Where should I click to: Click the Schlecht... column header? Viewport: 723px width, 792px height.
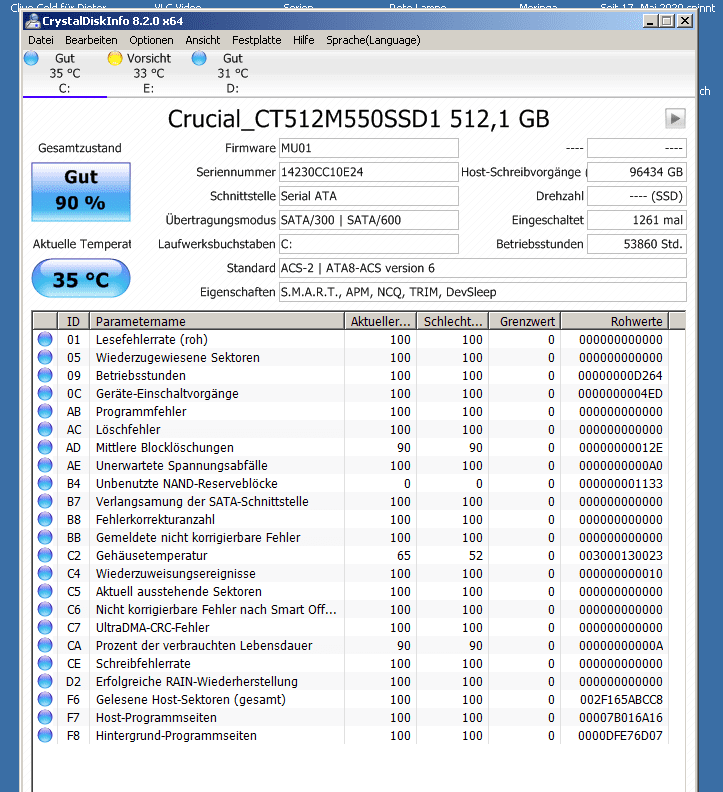tap(453, 321)
